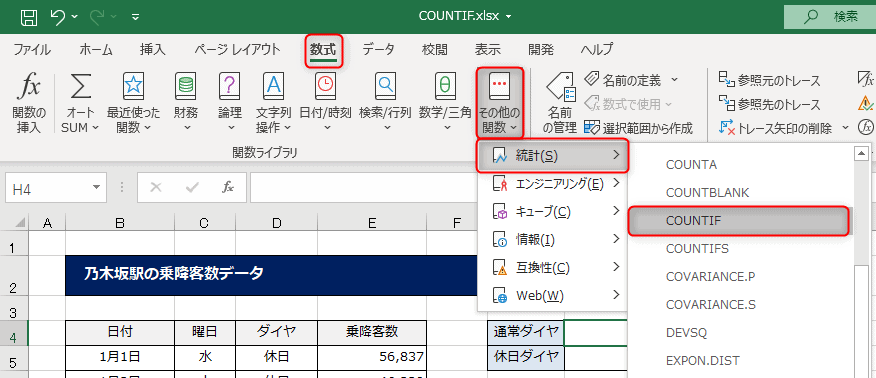The height and width of the screenshot is (378, 876).
Task: Open the Name Box dropdown arrow
Action: tap(97, 188)
